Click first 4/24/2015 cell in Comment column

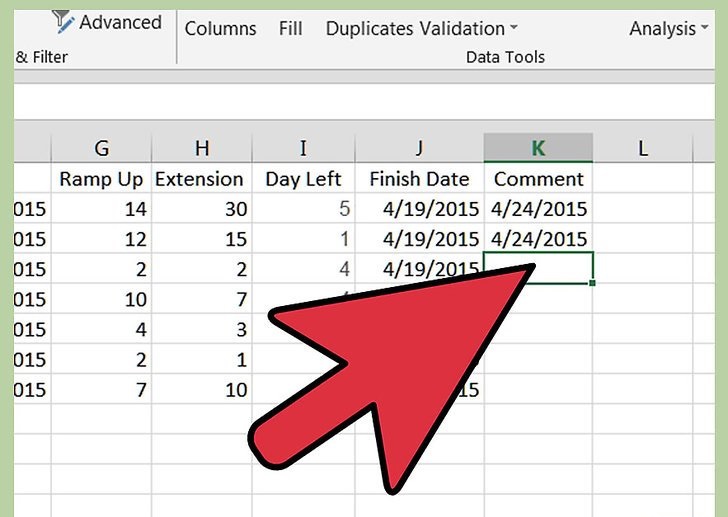tap(538, 209)
